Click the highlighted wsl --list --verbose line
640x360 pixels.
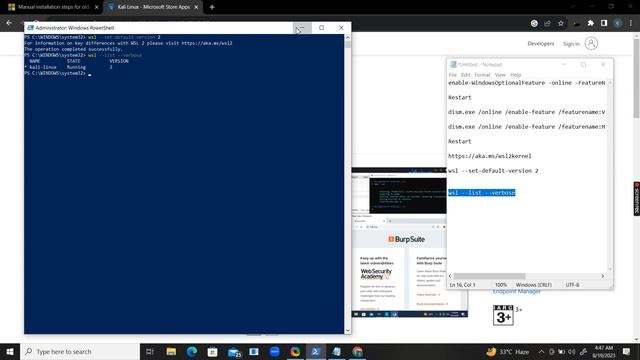tap(482, 193)
